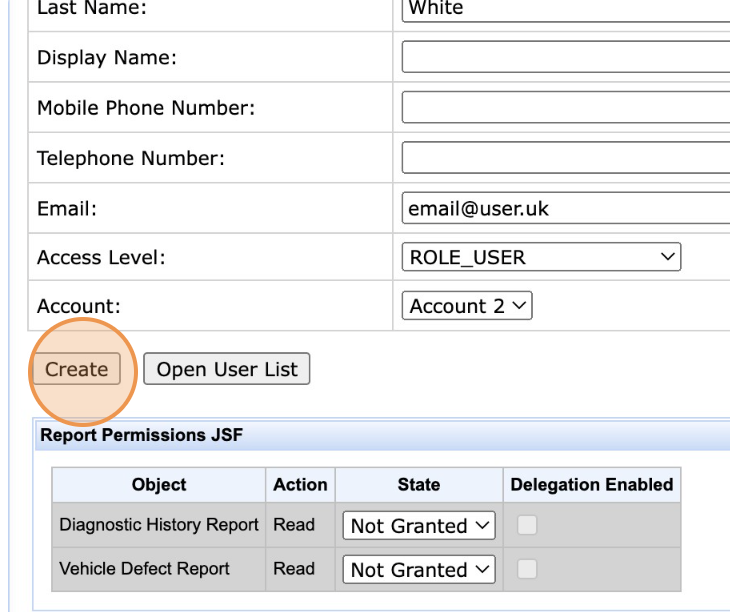Click the Email field with email@user.uk
Screen dimensions: 730x612
pyautogui.click(x=565, y=208)
